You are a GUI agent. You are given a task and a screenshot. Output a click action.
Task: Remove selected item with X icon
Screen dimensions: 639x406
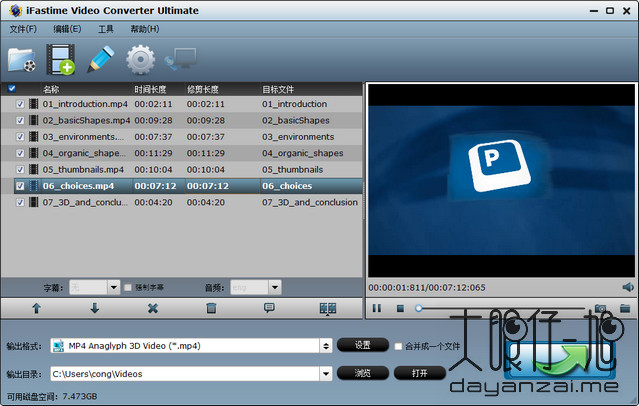click(x=153, y=308)
